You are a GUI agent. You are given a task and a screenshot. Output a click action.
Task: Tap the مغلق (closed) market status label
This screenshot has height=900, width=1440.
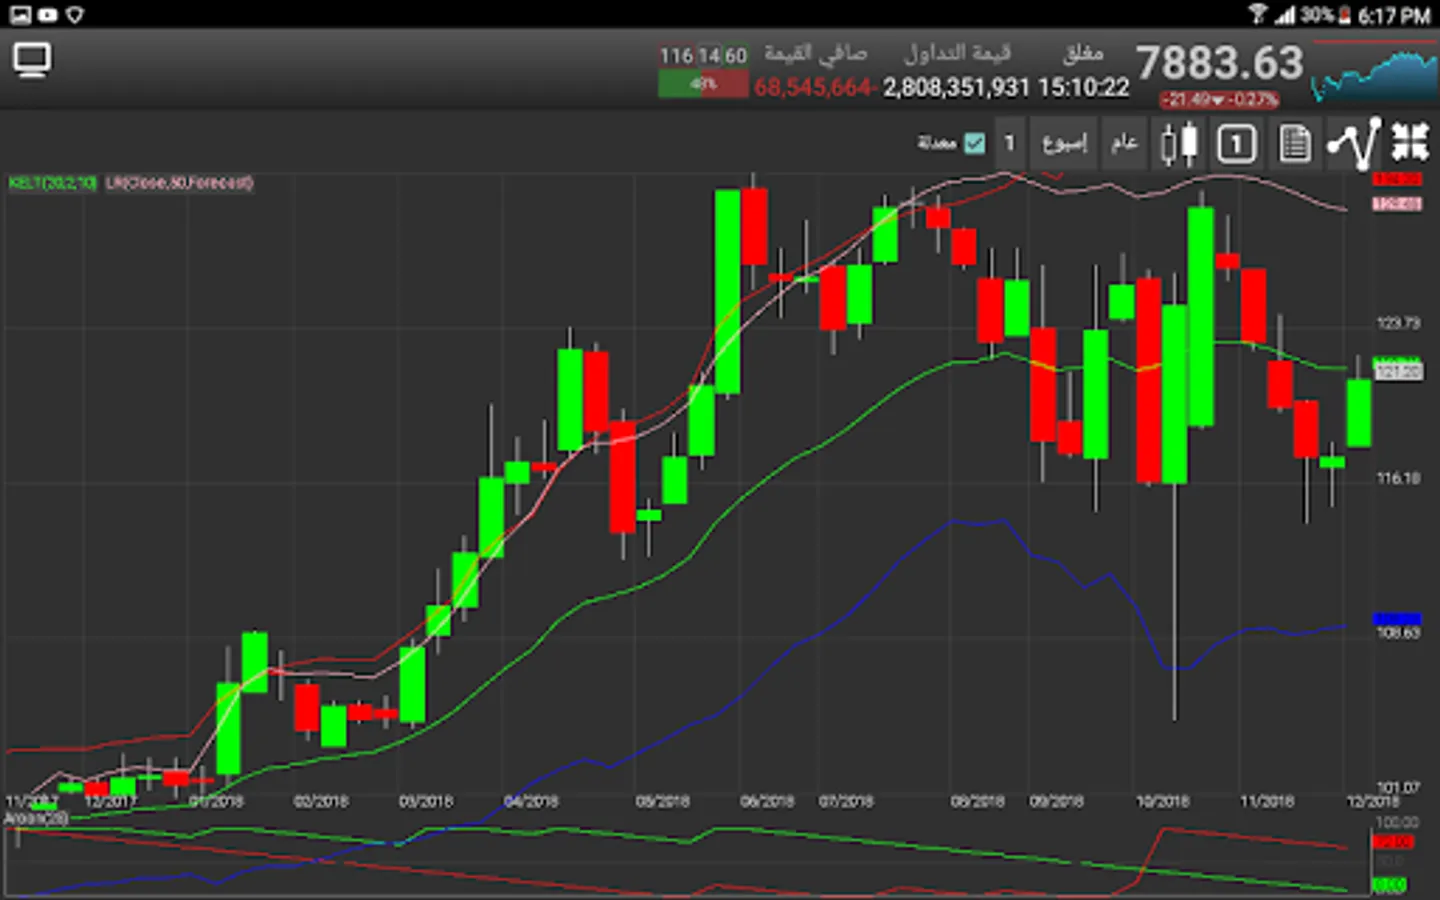(1084, 52)
